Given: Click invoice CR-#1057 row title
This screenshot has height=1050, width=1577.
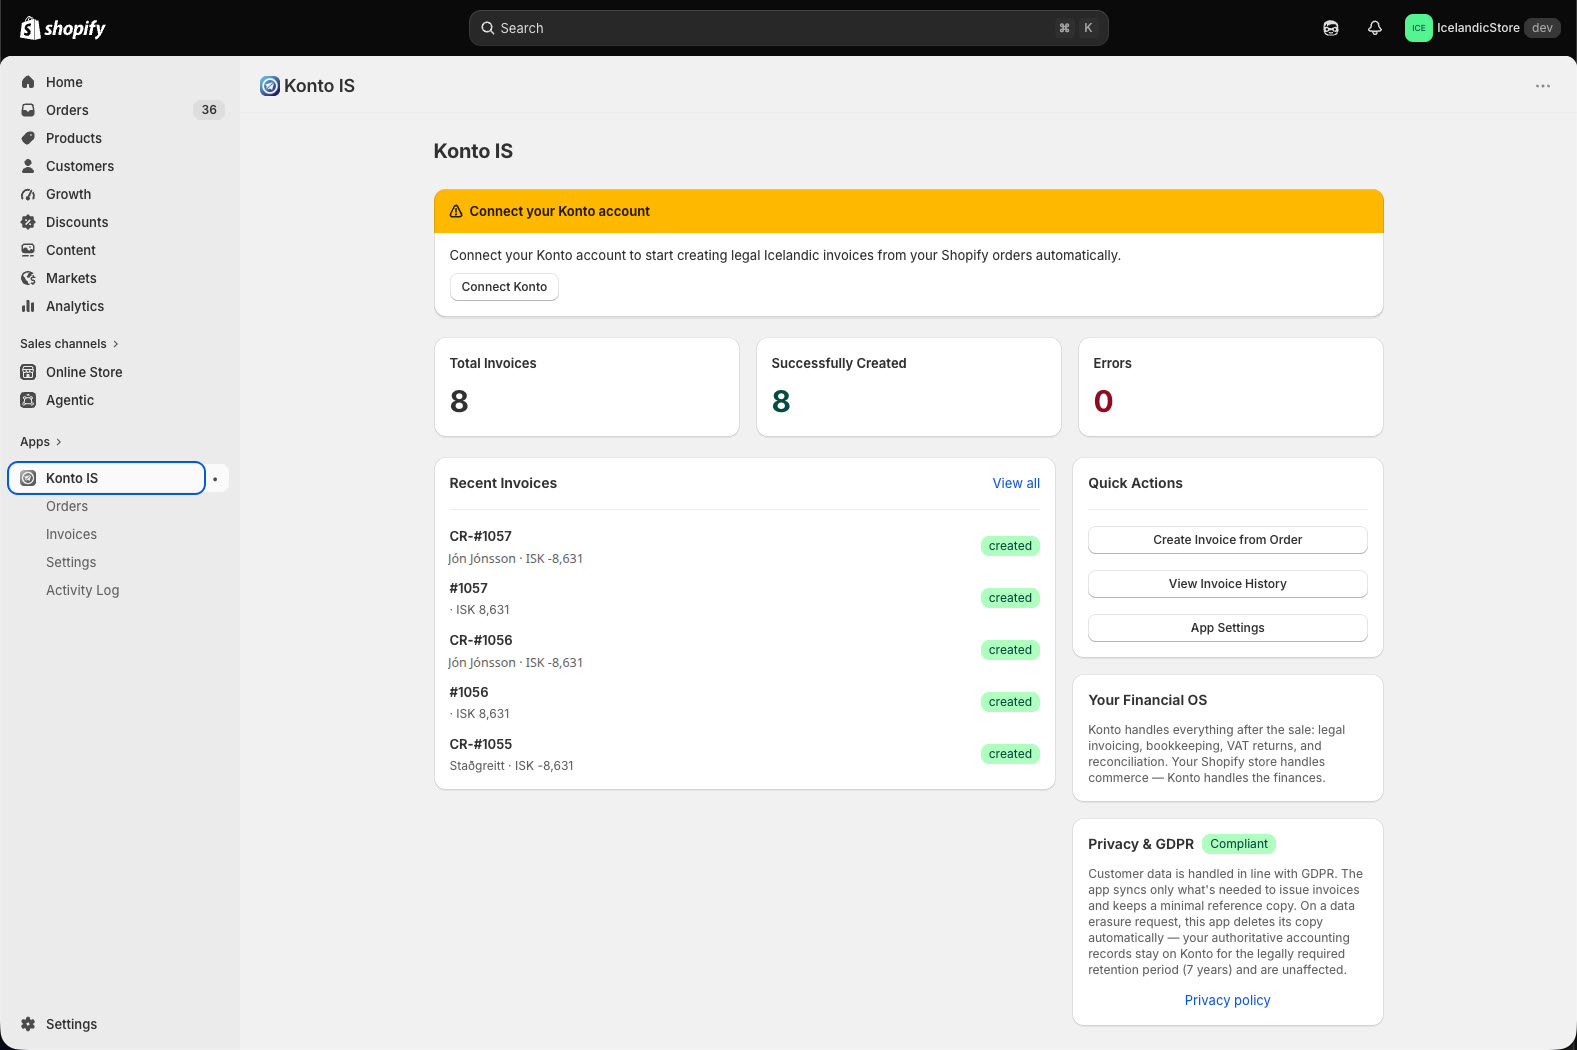Looking at the screenshot, I should point(480,536).
